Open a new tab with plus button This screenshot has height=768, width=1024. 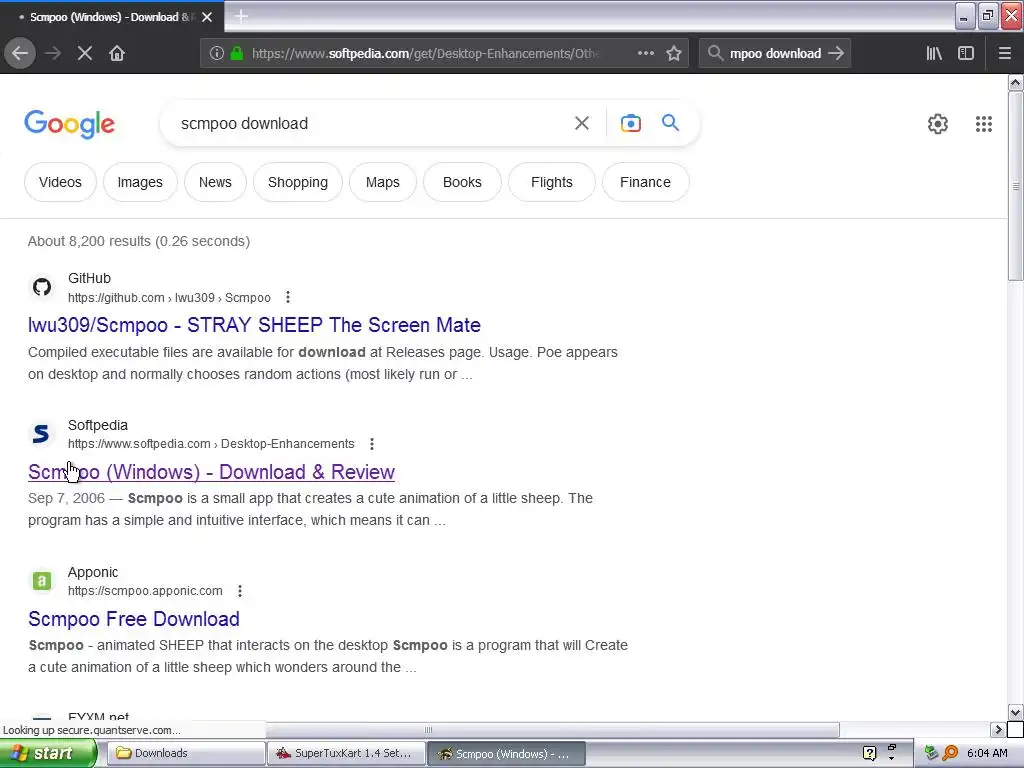tap(241, 16)
